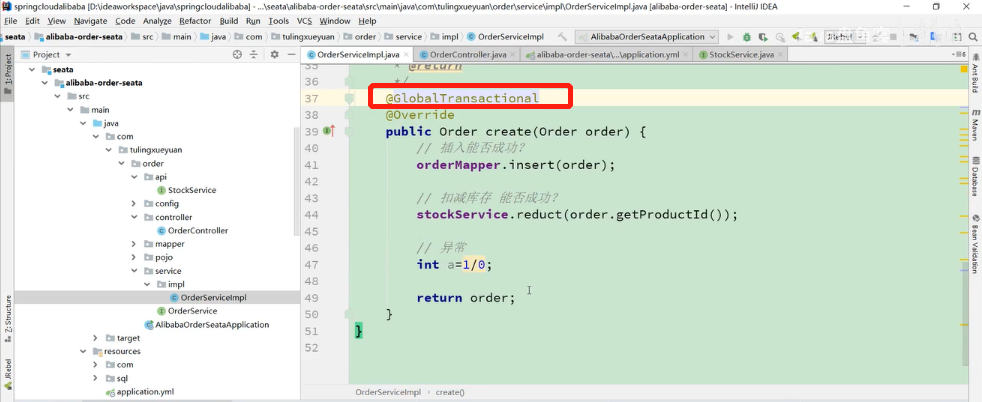Switch to the StockService.java editor tab

739,55
